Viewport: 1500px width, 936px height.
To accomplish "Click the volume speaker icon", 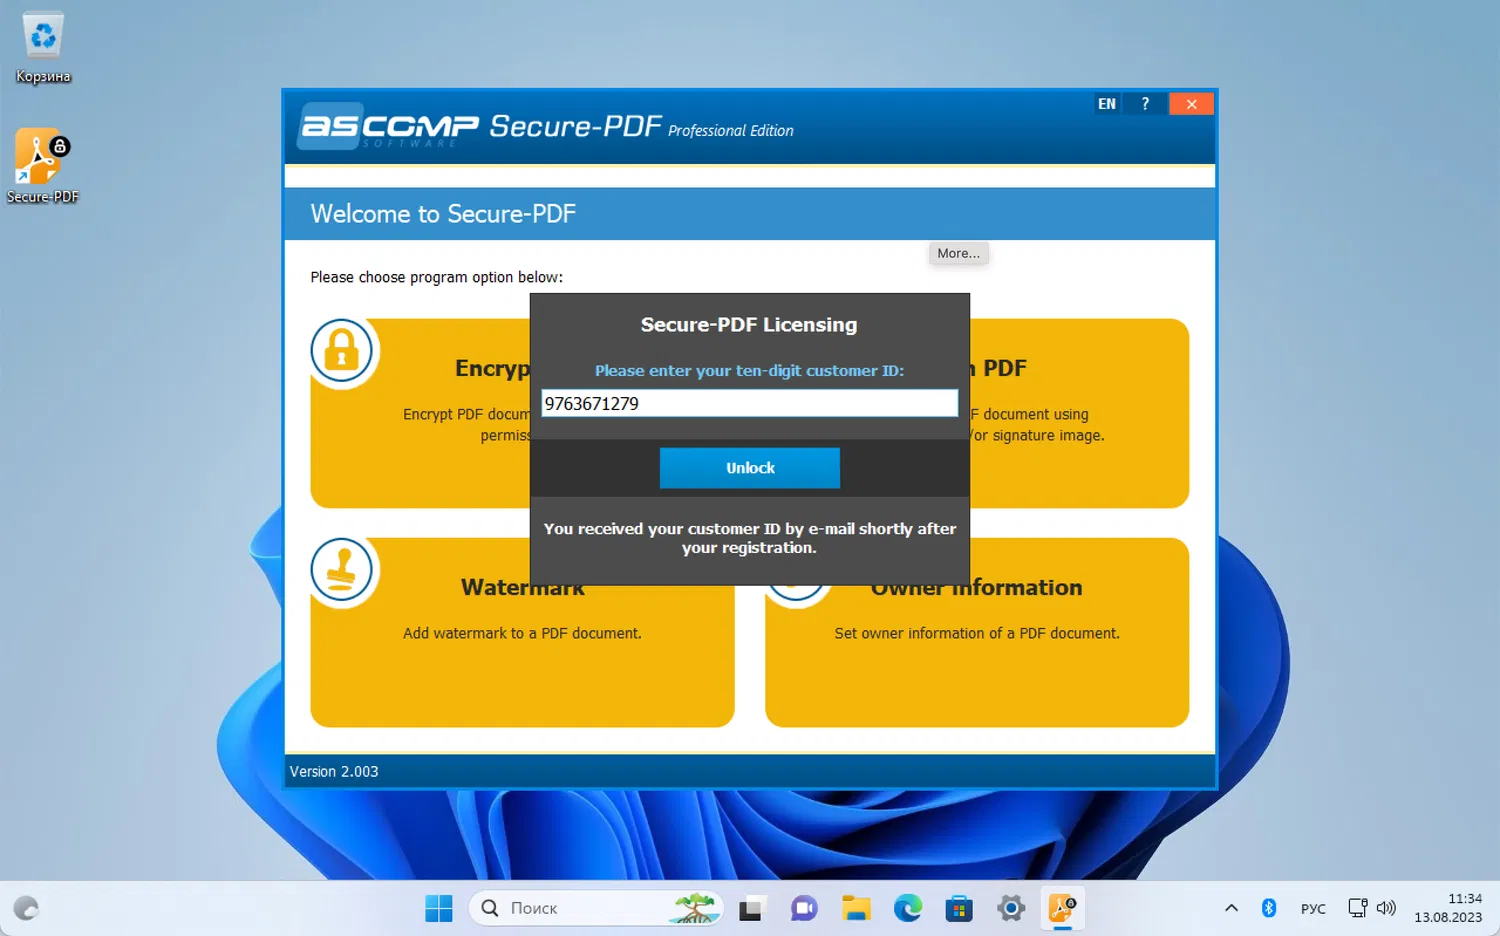I will (1386, 908).
